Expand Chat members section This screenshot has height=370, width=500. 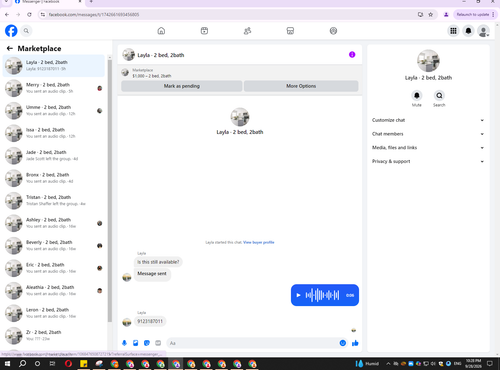(x=428, y=134)
